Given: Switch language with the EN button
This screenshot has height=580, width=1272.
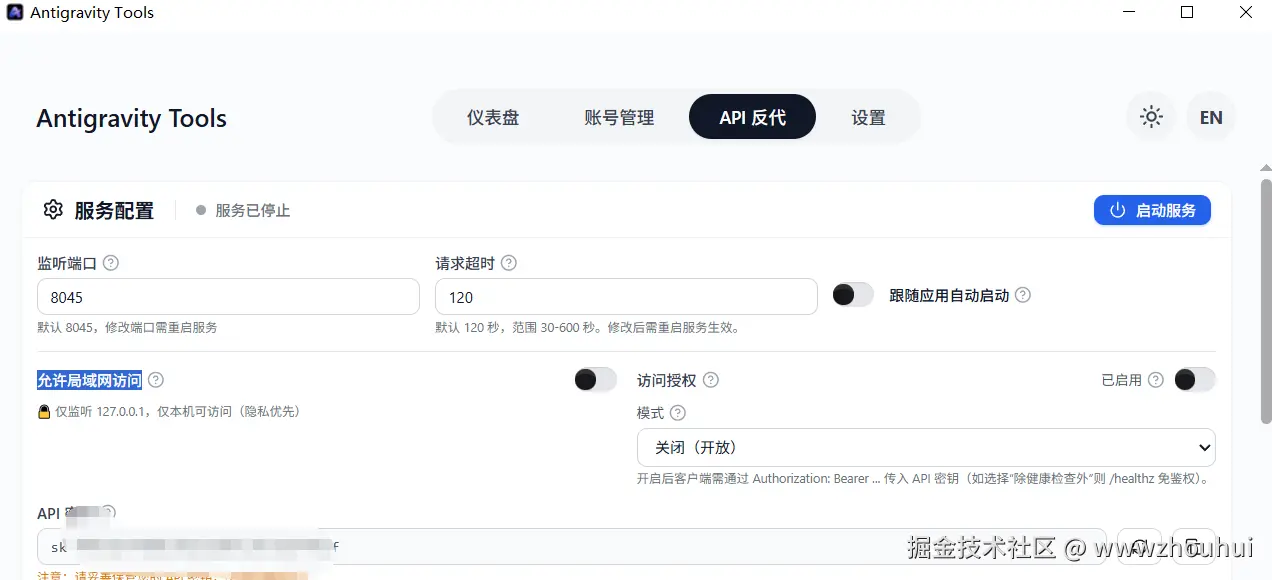Looking at the screenshot, I should tap(1211, 117).
